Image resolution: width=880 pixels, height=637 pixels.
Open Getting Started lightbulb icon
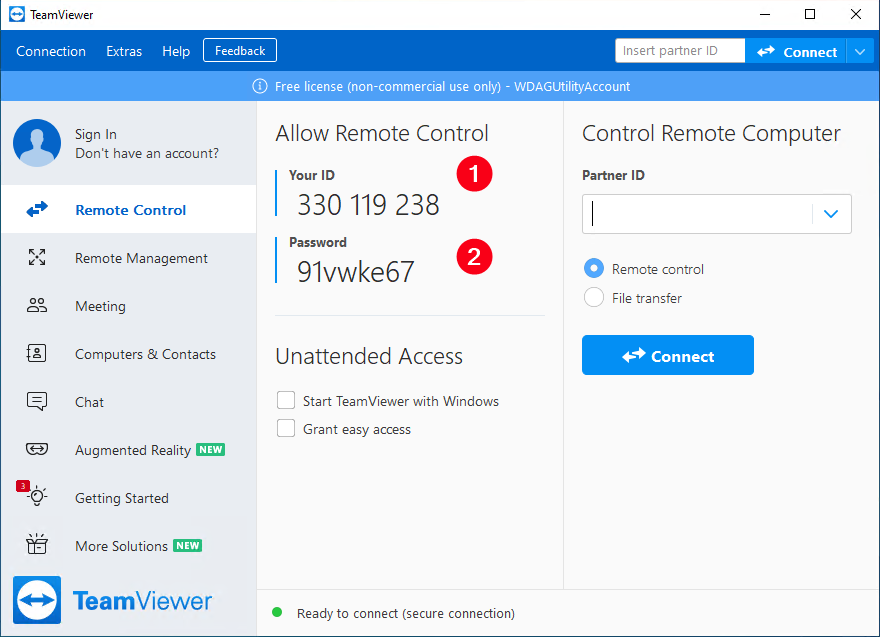[37, 497]
